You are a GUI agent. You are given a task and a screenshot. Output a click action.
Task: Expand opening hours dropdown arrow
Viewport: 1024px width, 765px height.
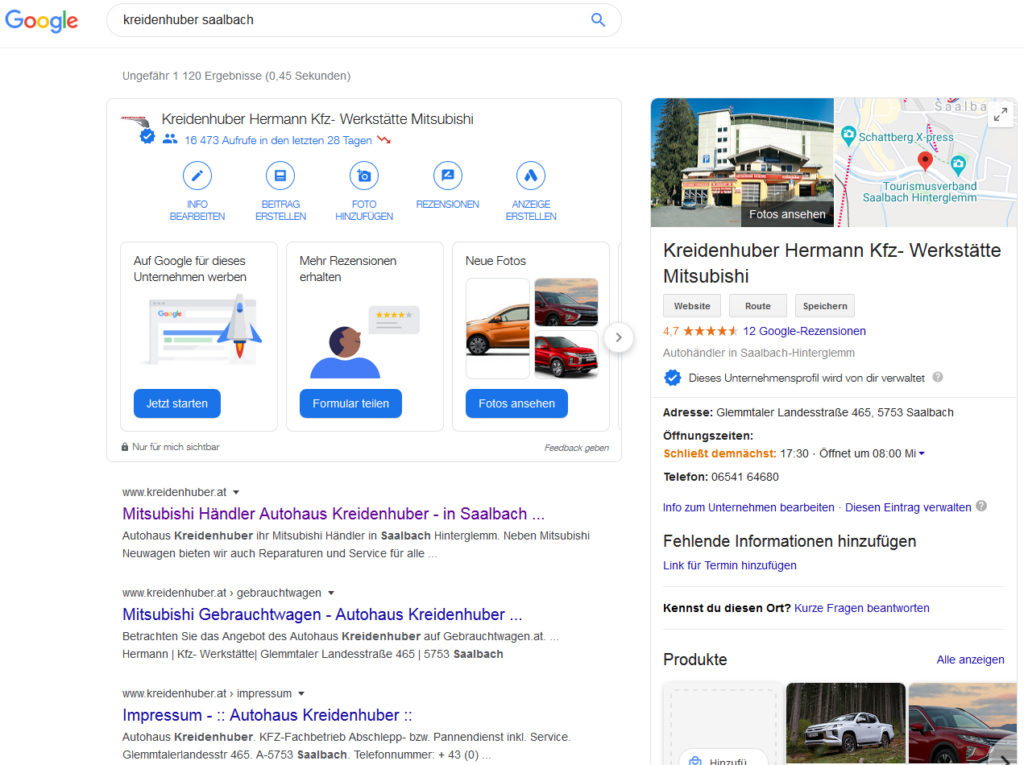coord(921,453)
